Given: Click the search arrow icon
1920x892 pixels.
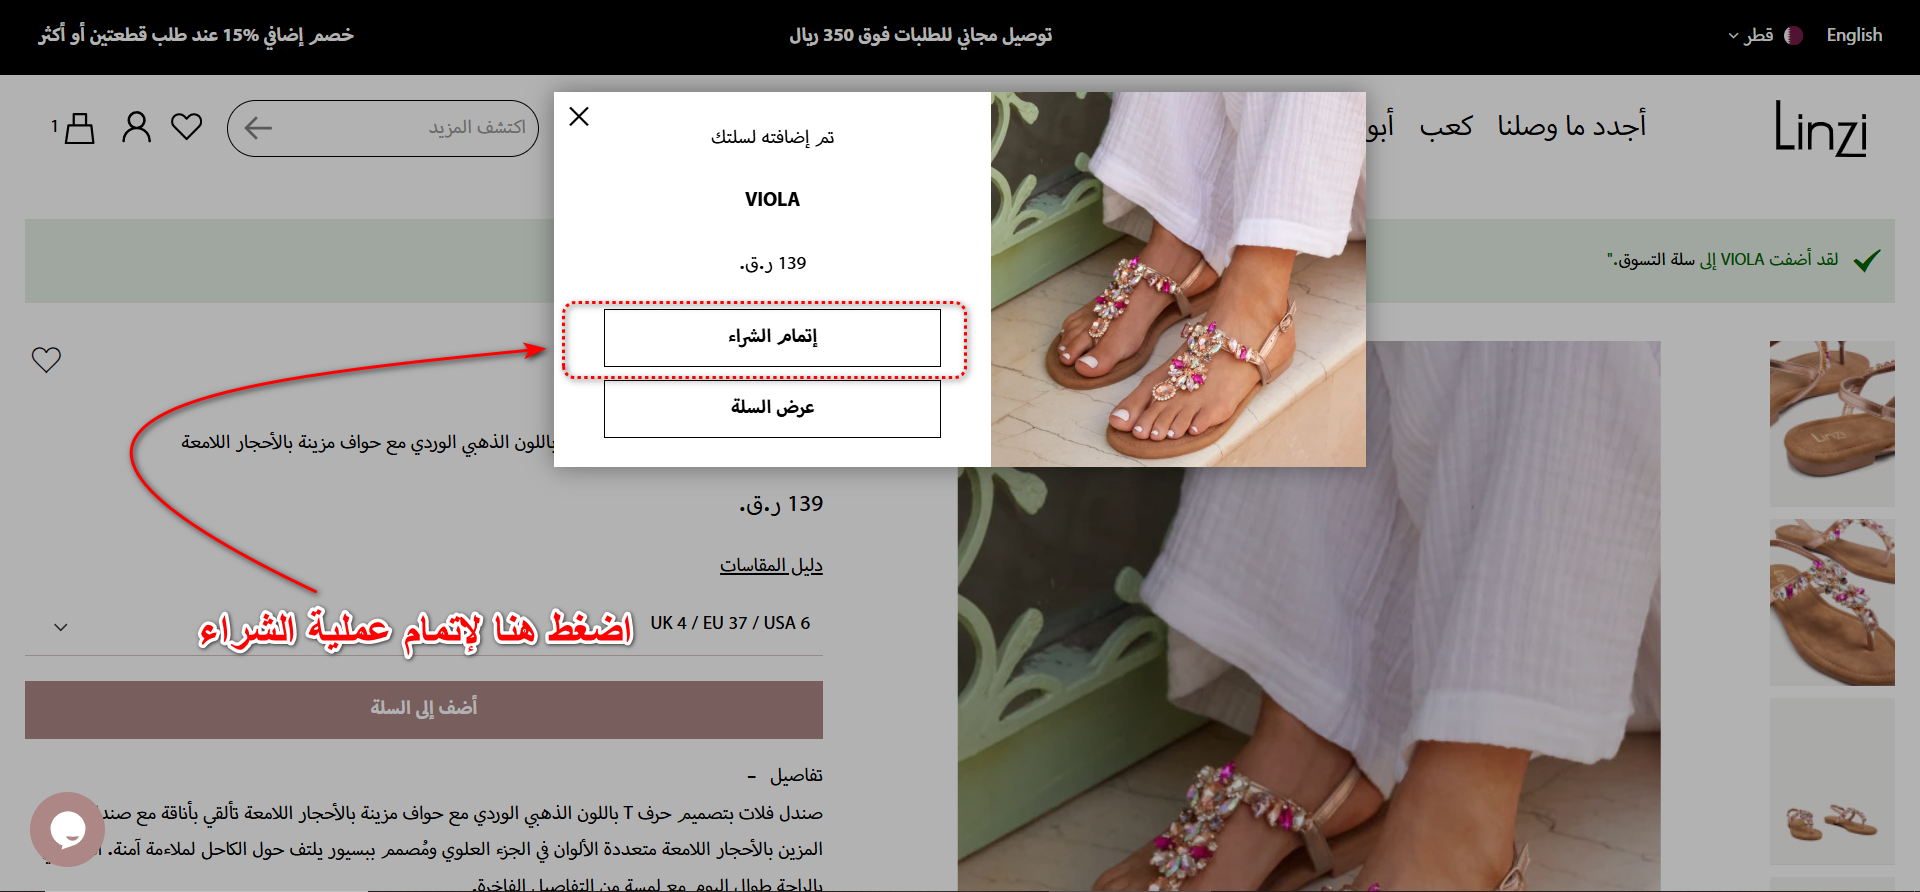Looking at the screenshot, I should click(x=258, y=128).
